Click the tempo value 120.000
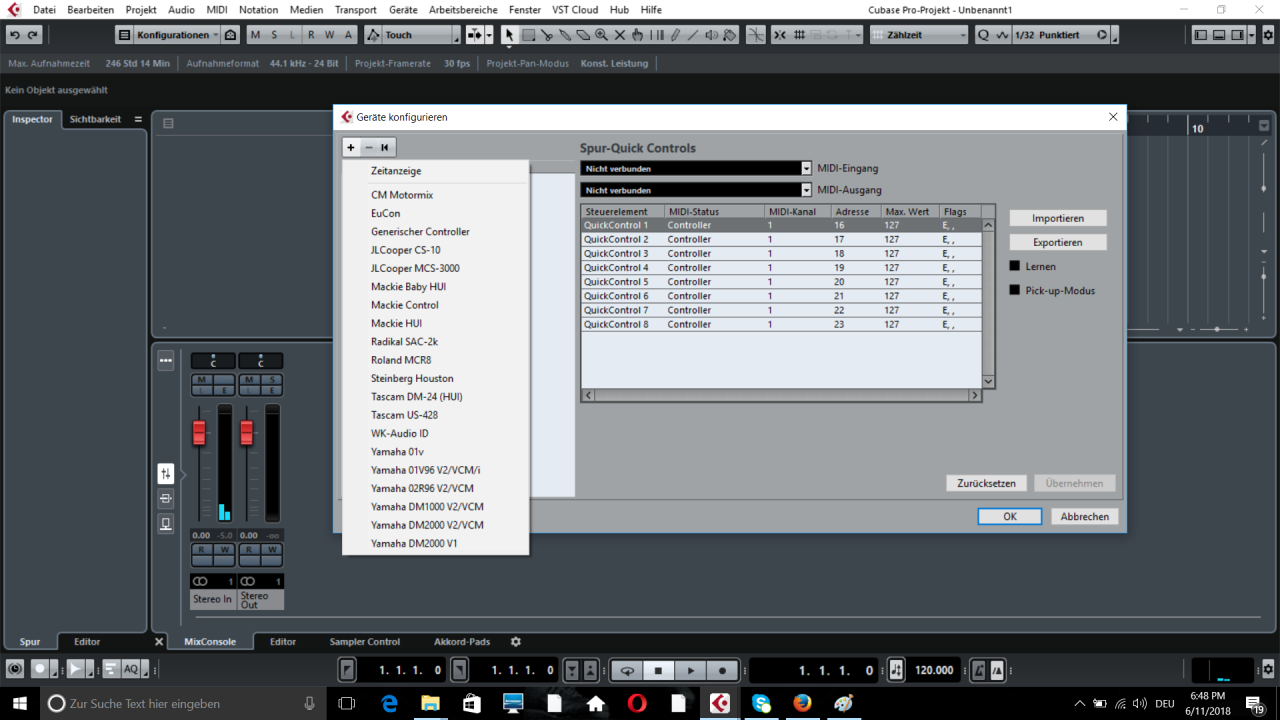Image resolution: width=1280 pixels, height=720 pixels. (934, 670)
